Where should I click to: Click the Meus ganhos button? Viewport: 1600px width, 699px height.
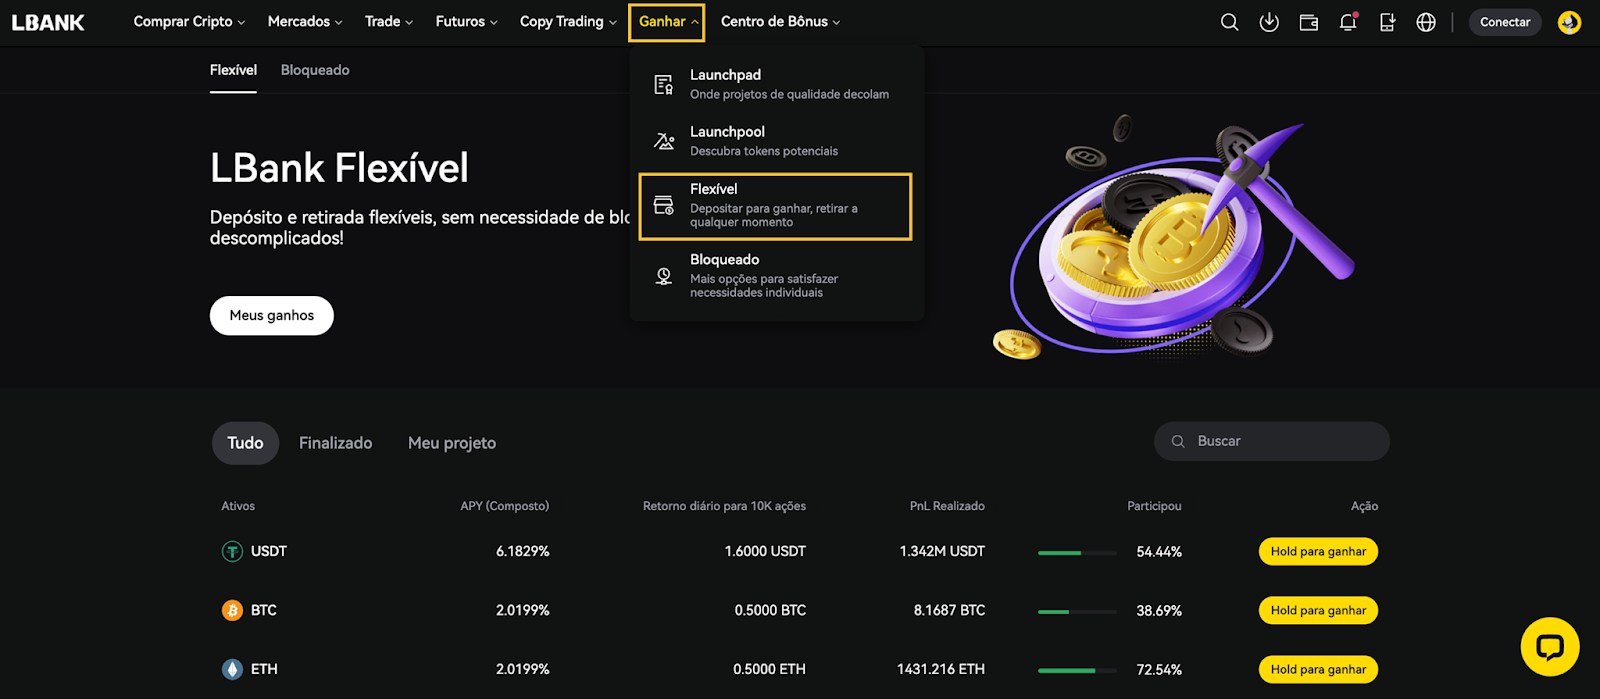point(272,315)
